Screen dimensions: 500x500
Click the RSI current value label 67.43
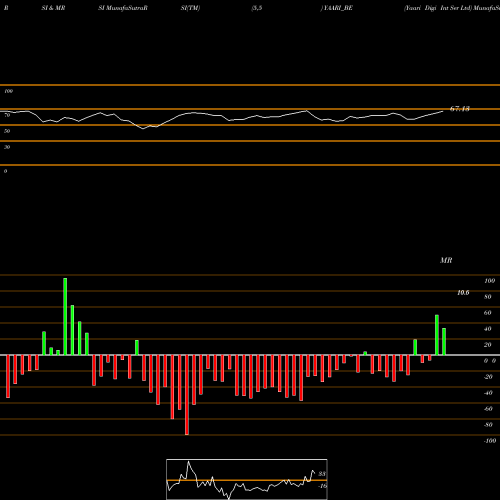(460, 109)
